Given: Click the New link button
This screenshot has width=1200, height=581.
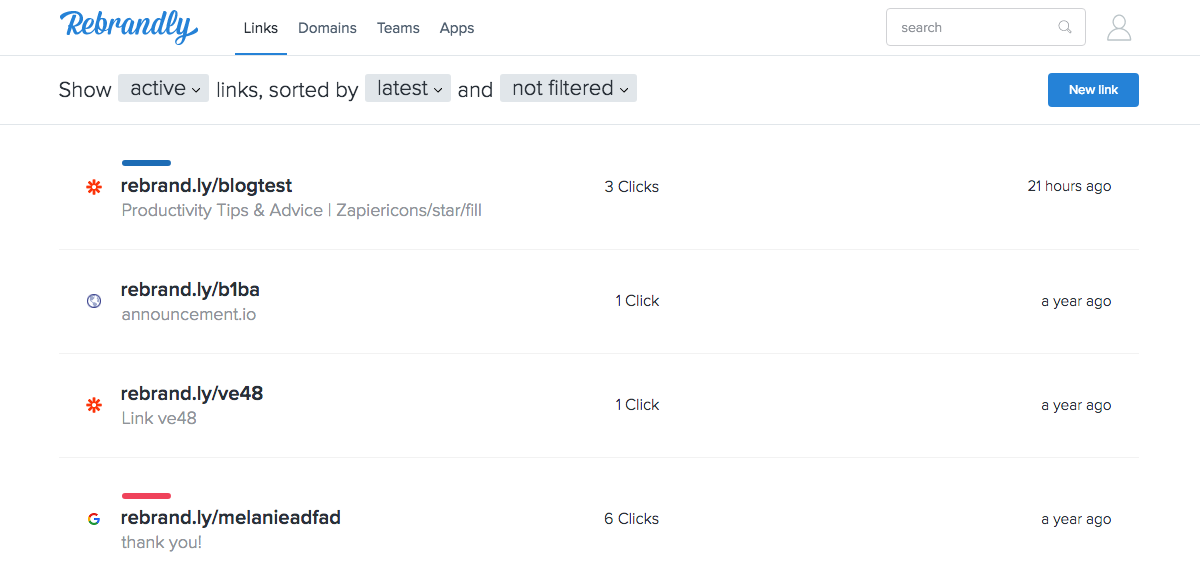Looking at the screenshot, I should click(x=1093, y=89).
